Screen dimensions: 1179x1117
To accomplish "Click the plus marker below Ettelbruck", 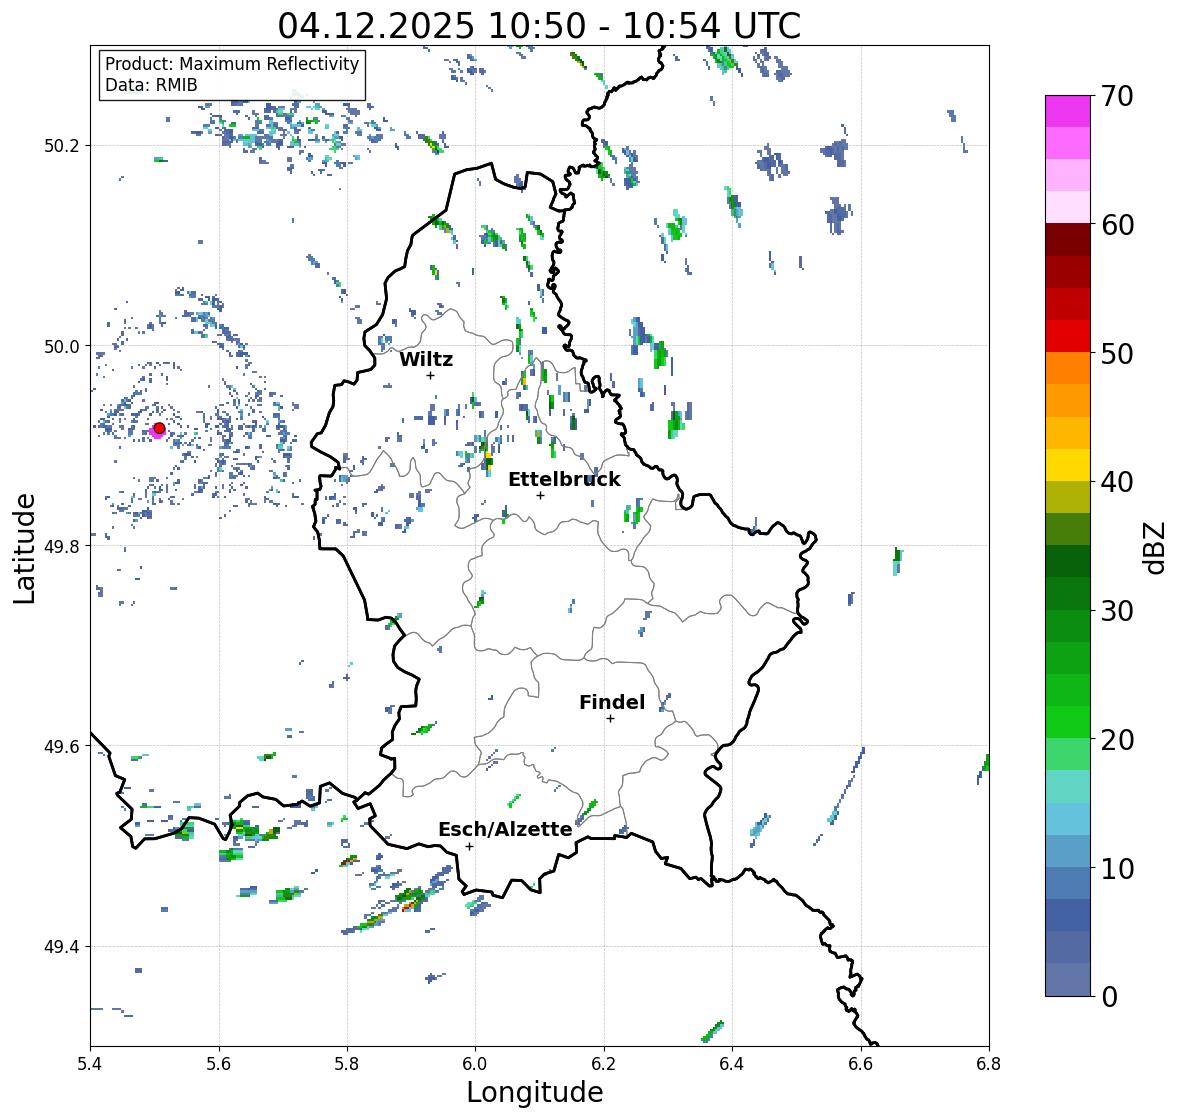I will tap(540, 495).
